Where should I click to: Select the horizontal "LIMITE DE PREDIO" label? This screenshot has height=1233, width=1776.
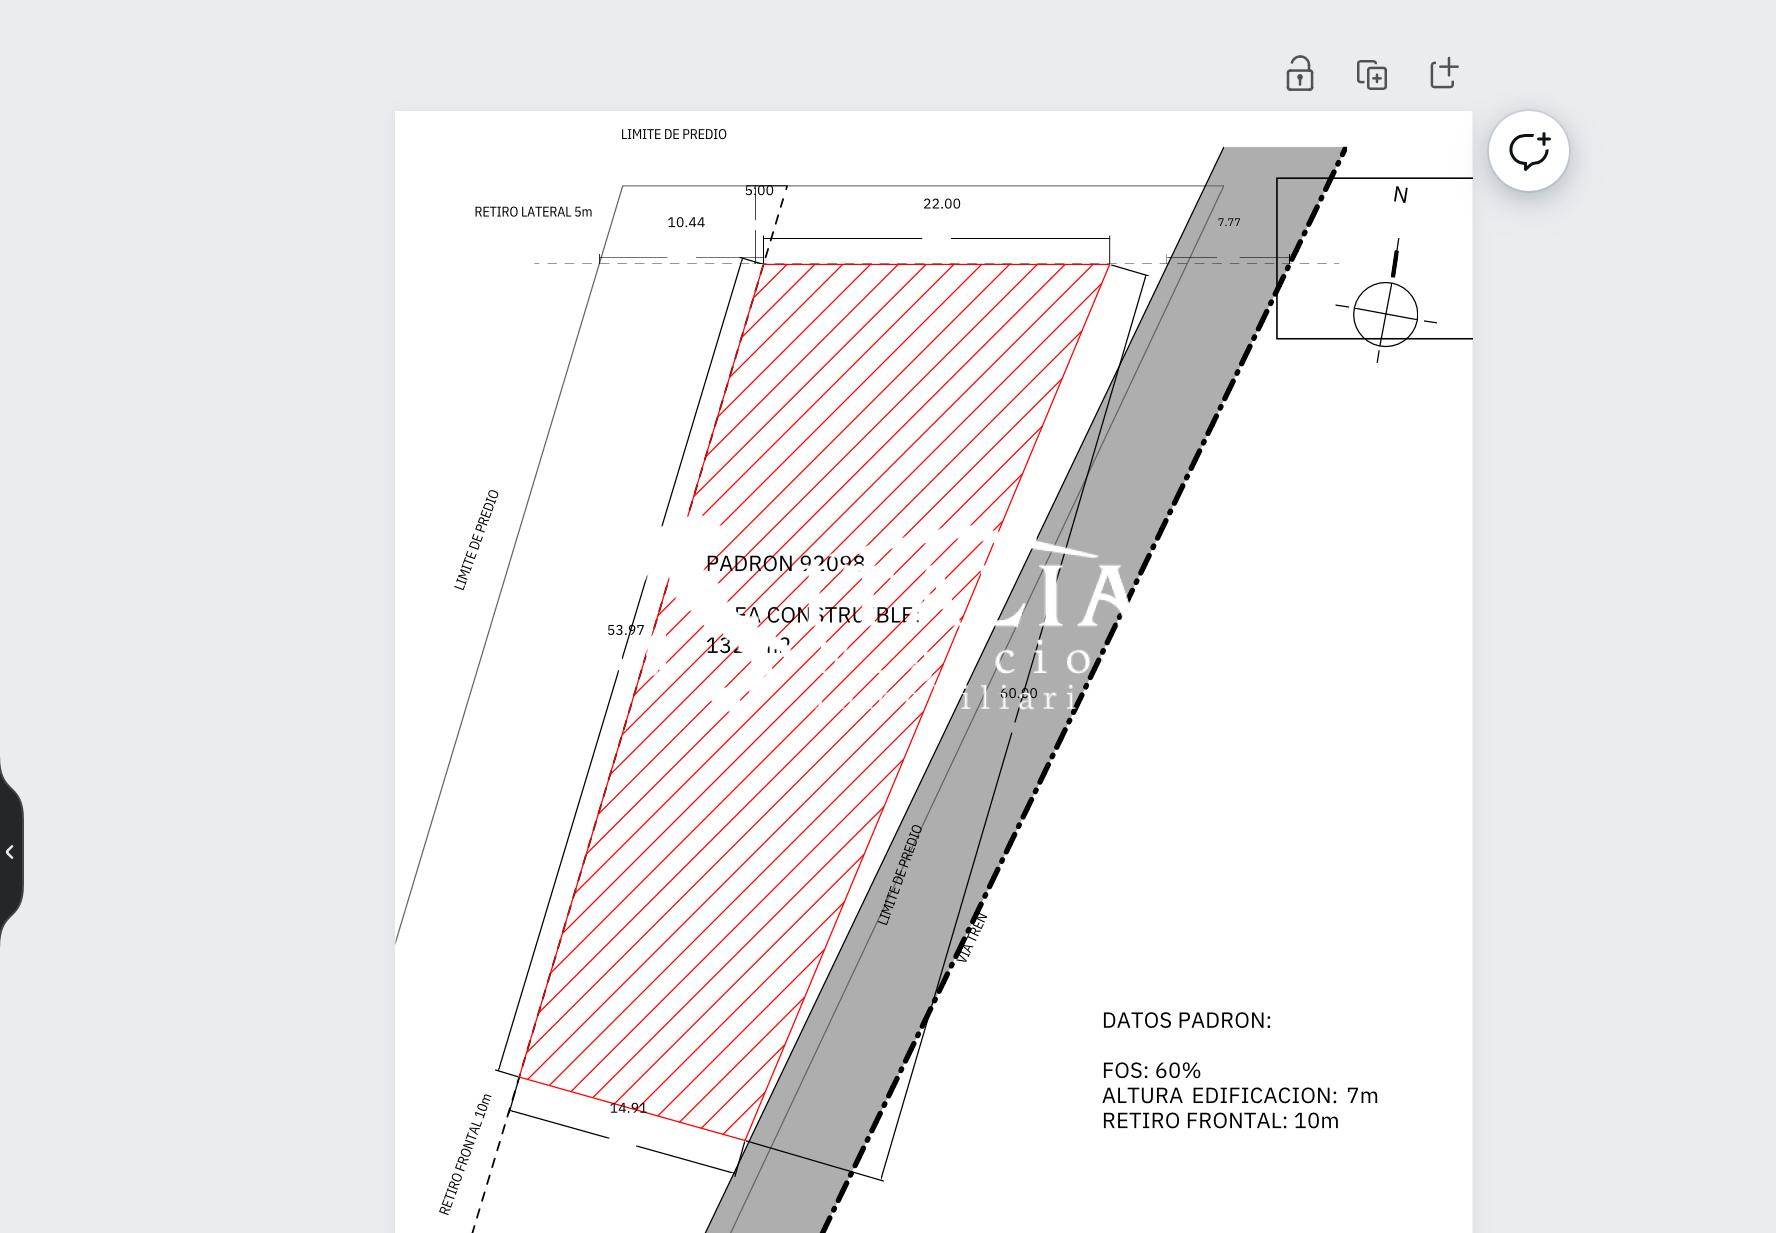[x=673, y=134]
